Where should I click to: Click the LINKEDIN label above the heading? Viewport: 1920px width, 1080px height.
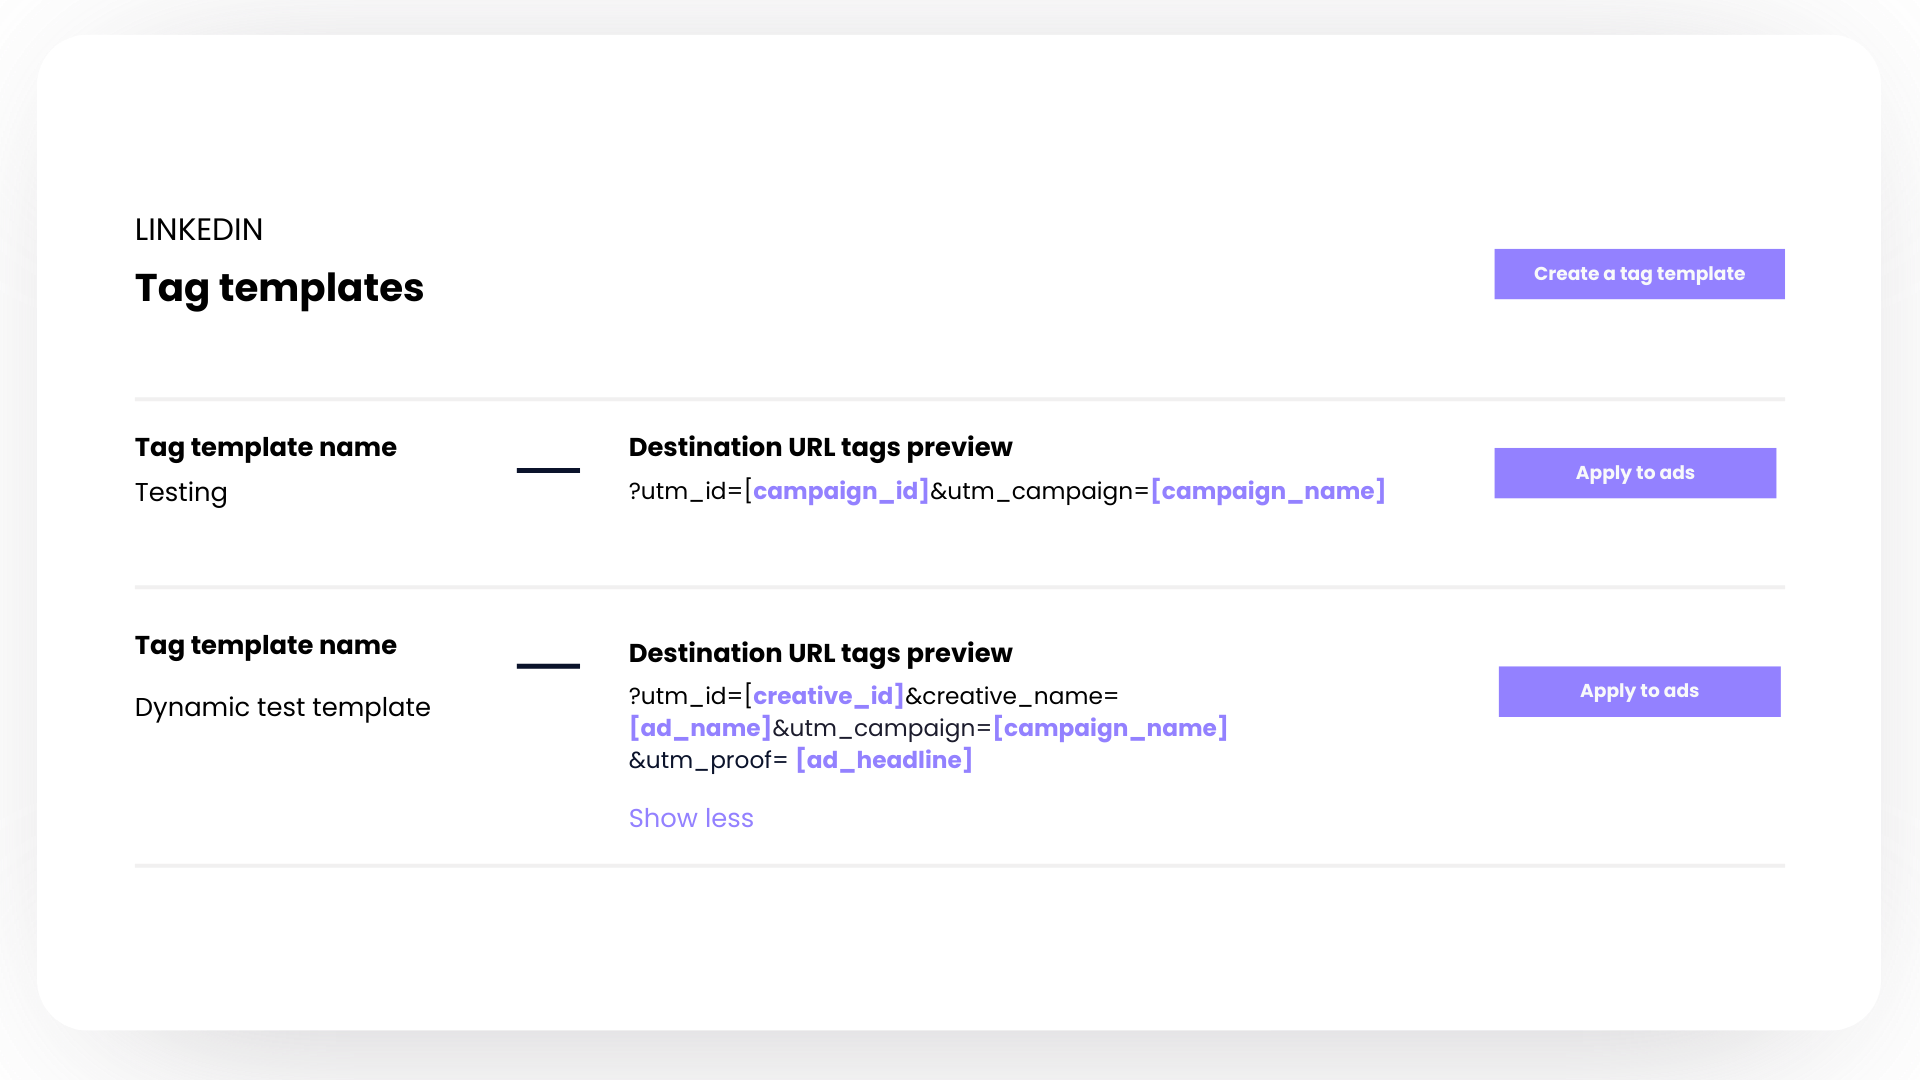(x=199, y=230)
